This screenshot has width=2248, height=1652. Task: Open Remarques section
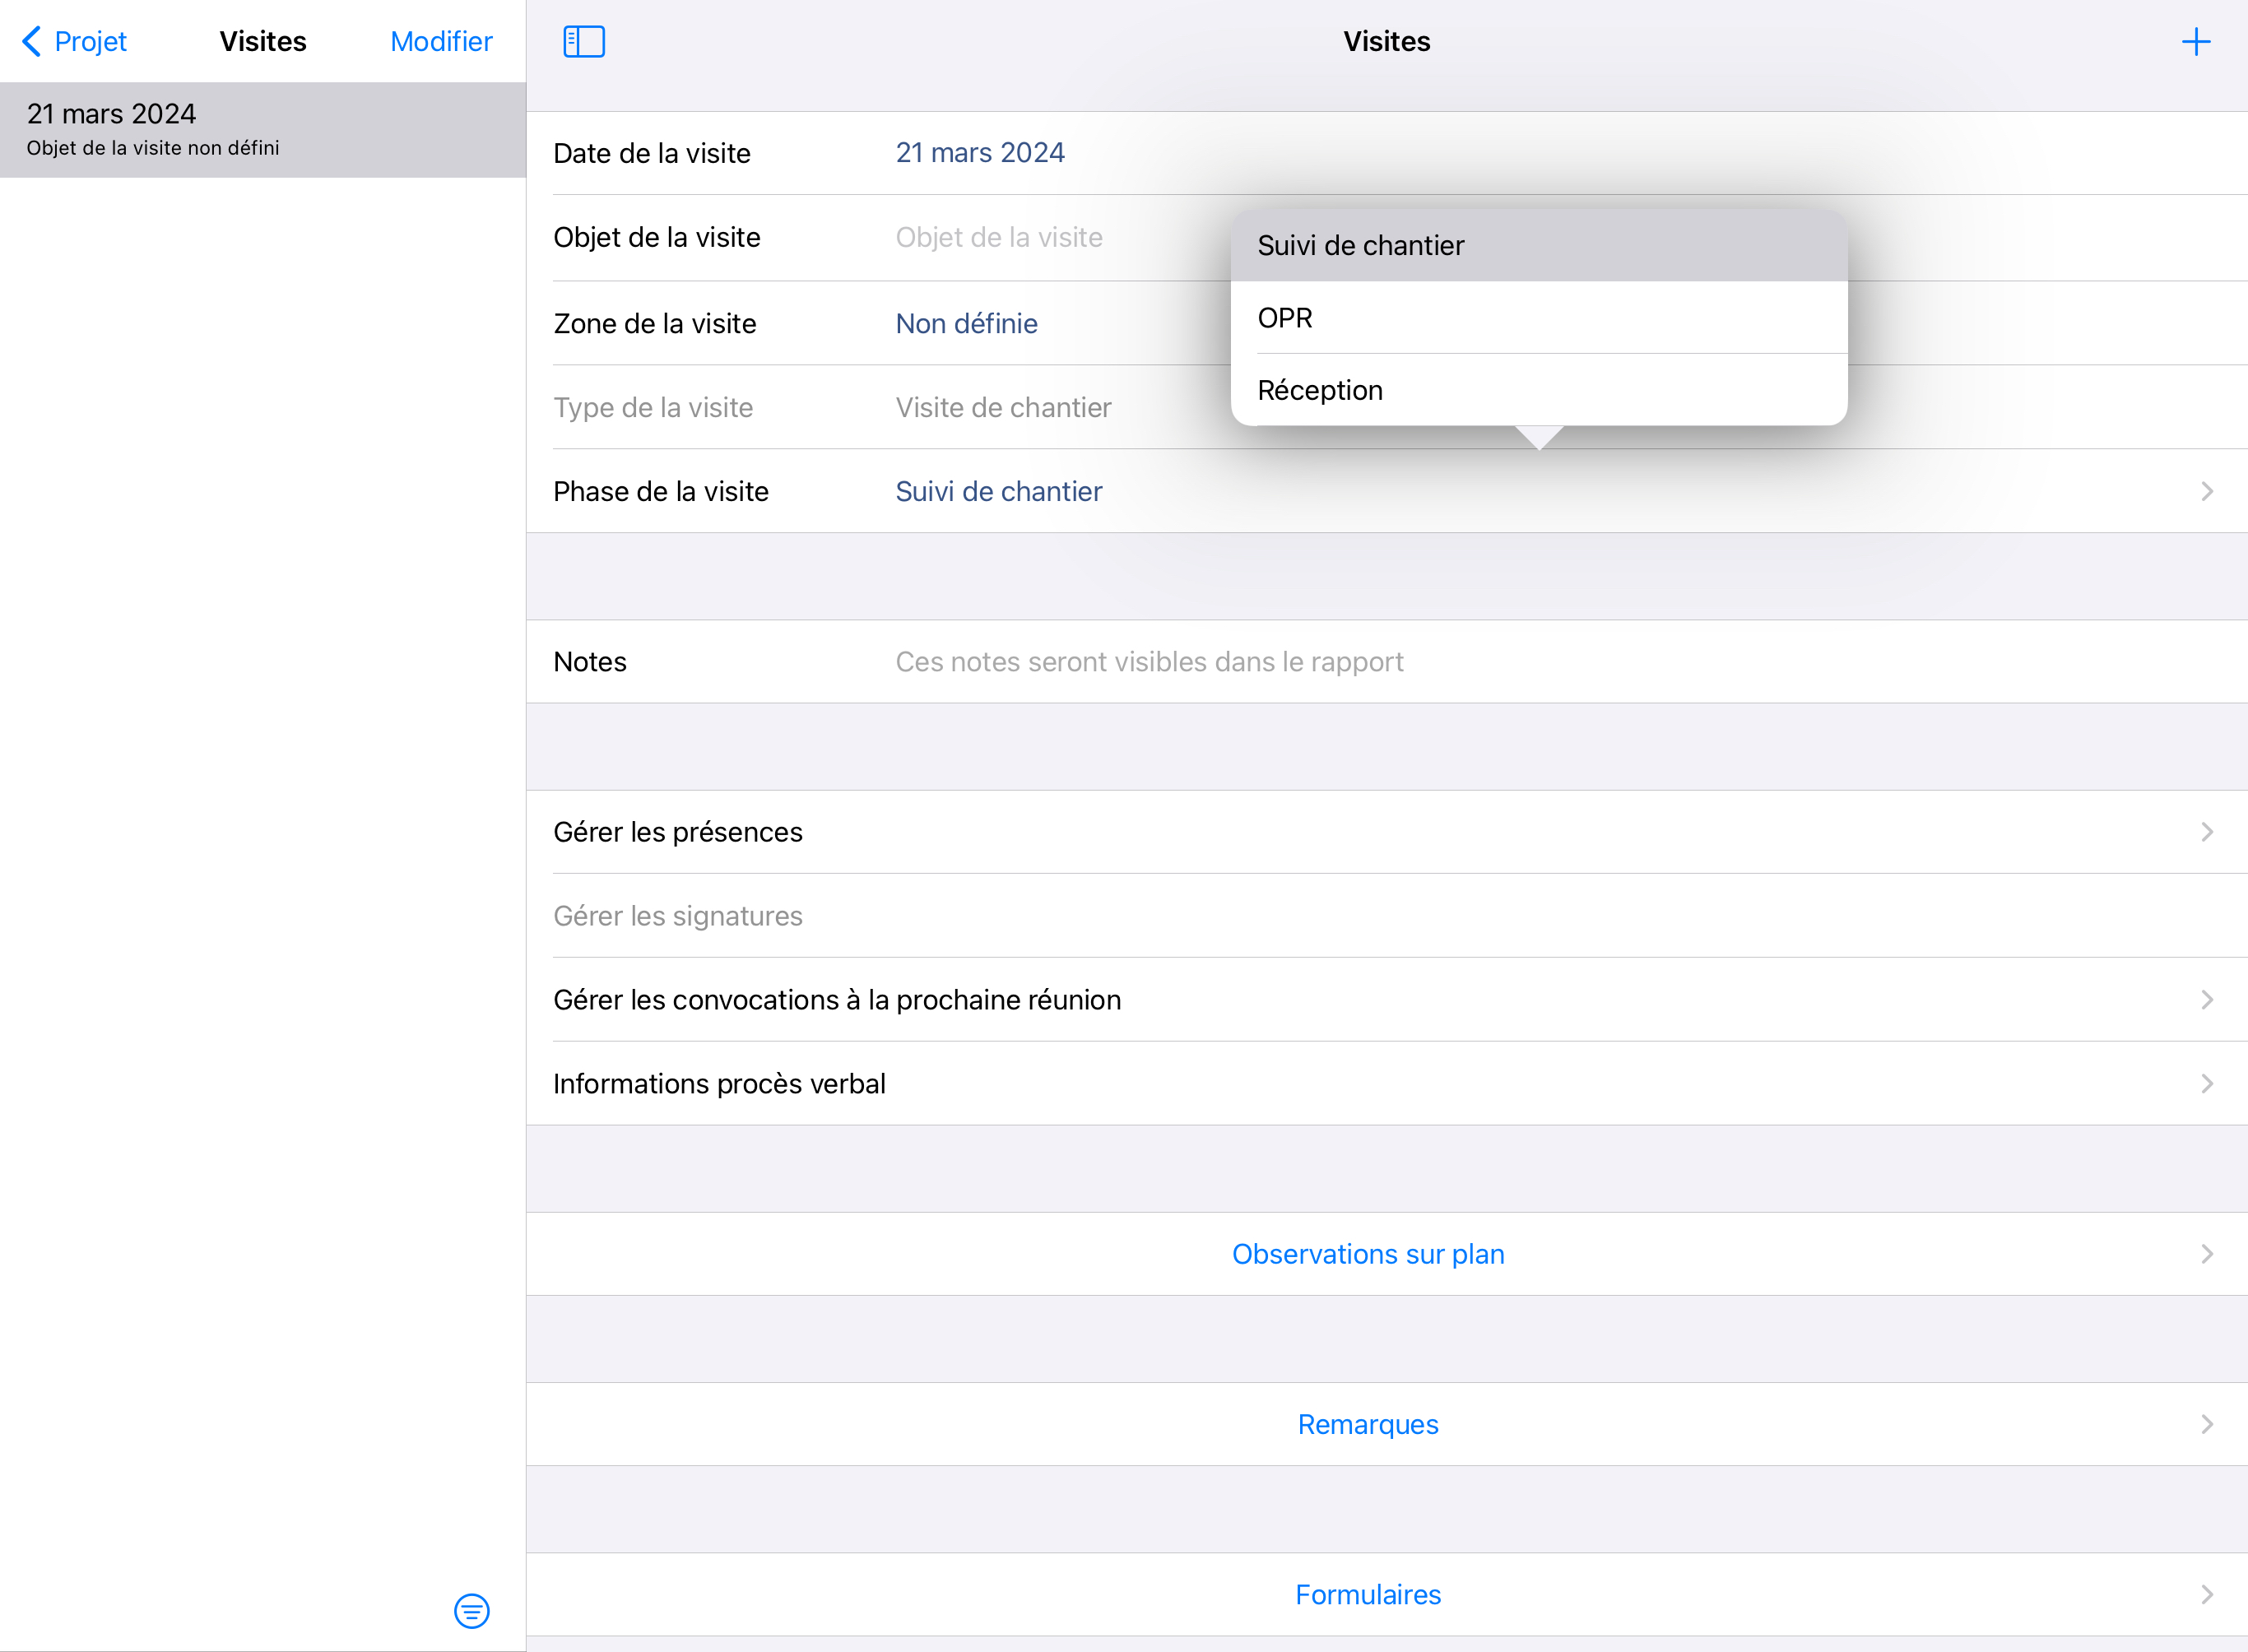(1367, 1424)
